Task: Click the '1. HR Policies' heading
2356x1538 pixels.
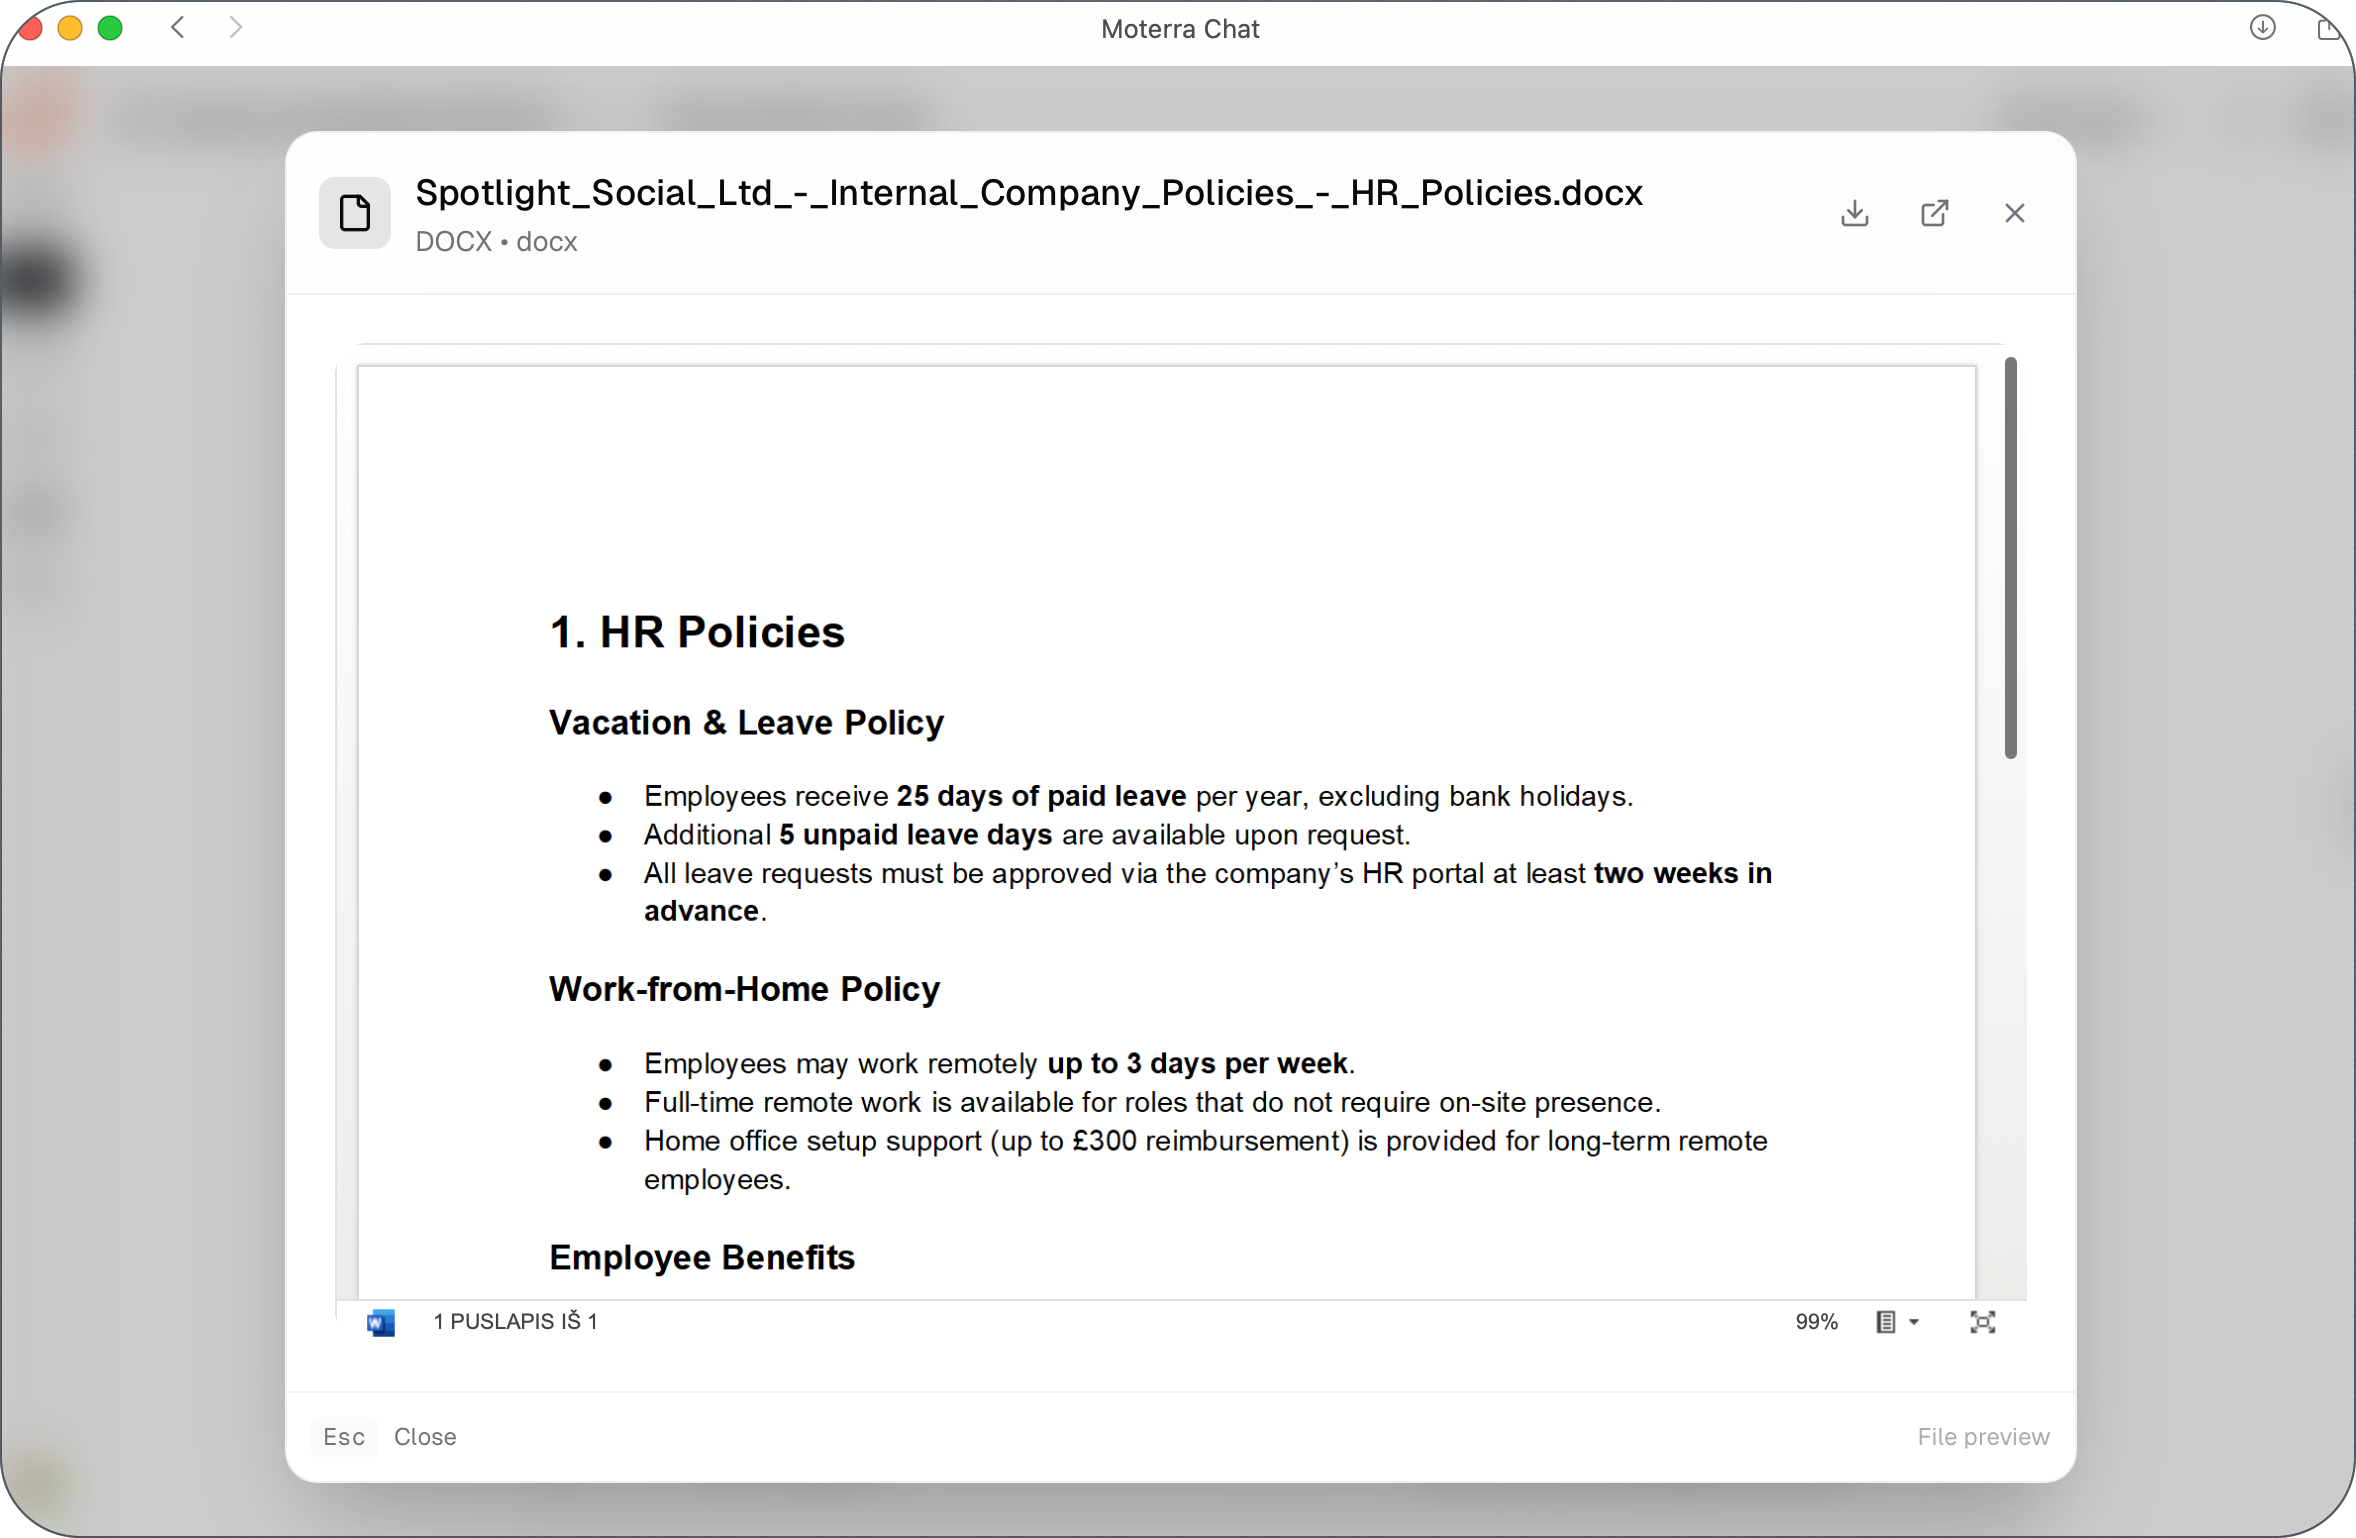Action: pos(697,632)
